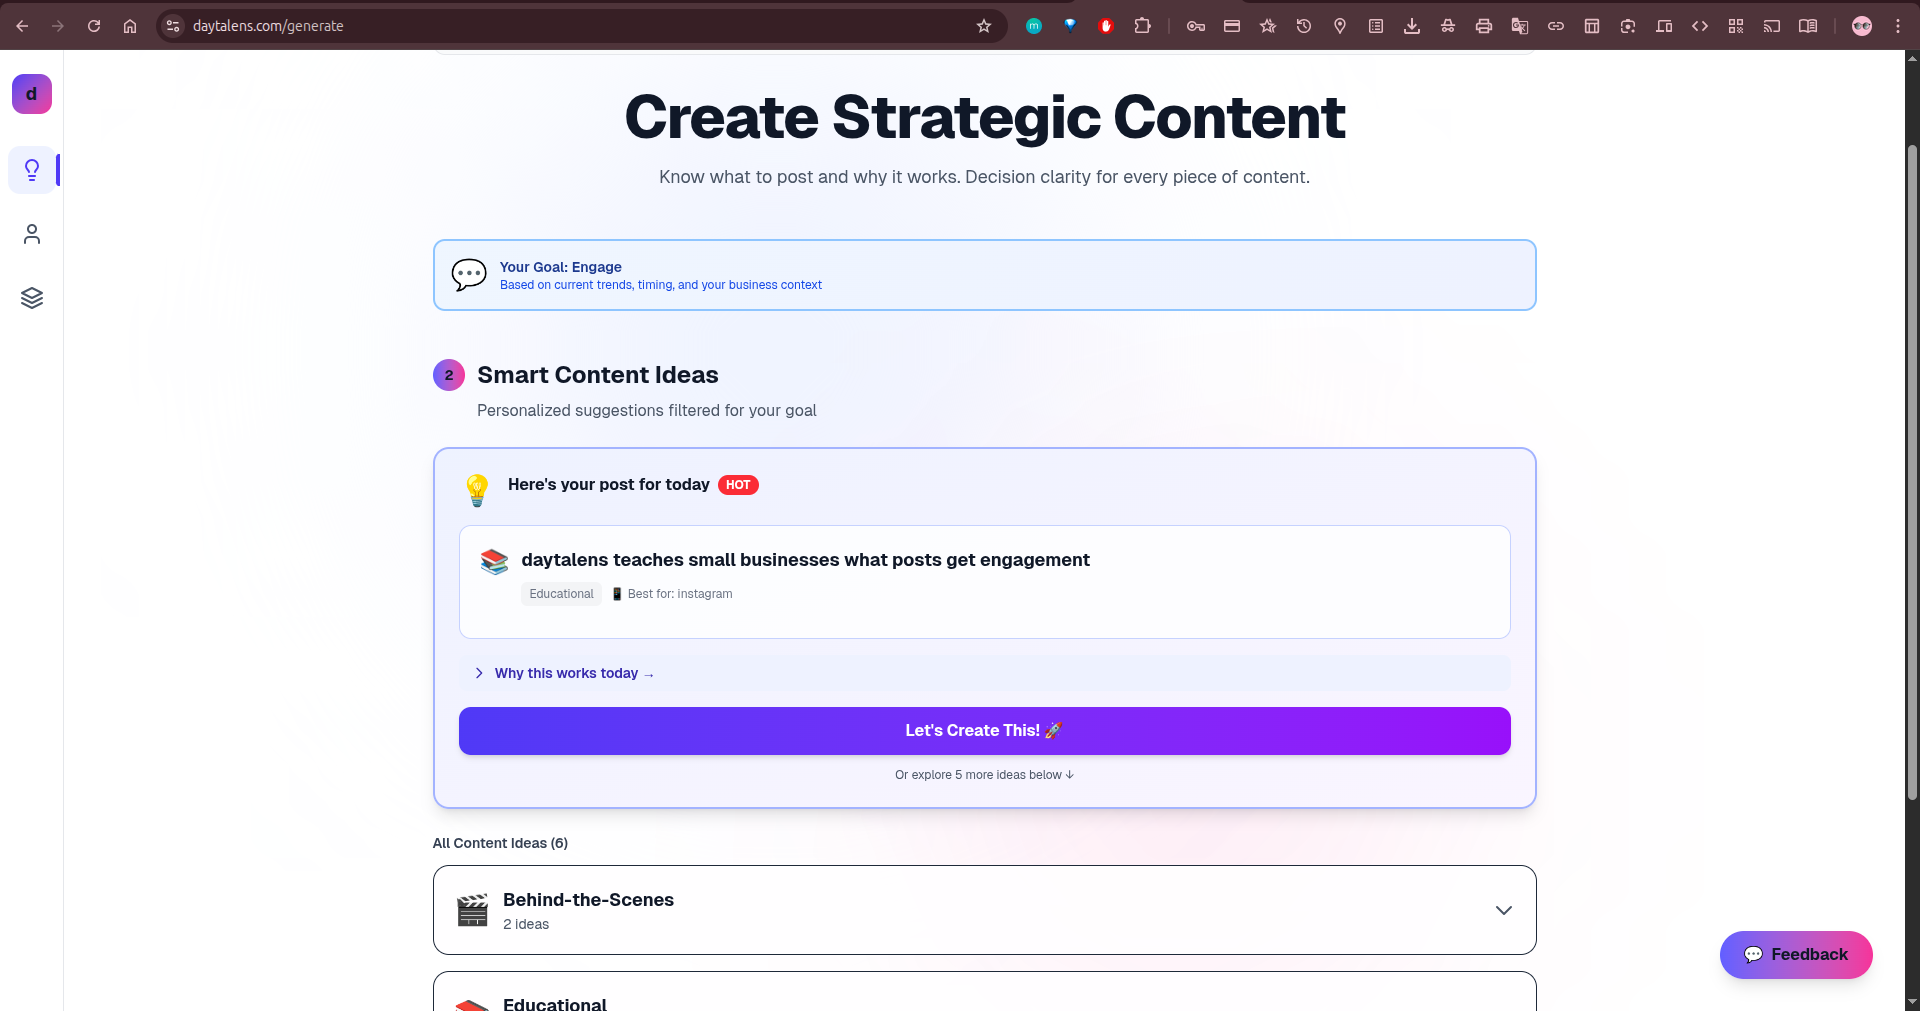
Task: Click the cast icon in browser toolbar
Action: pos(1772,26)
